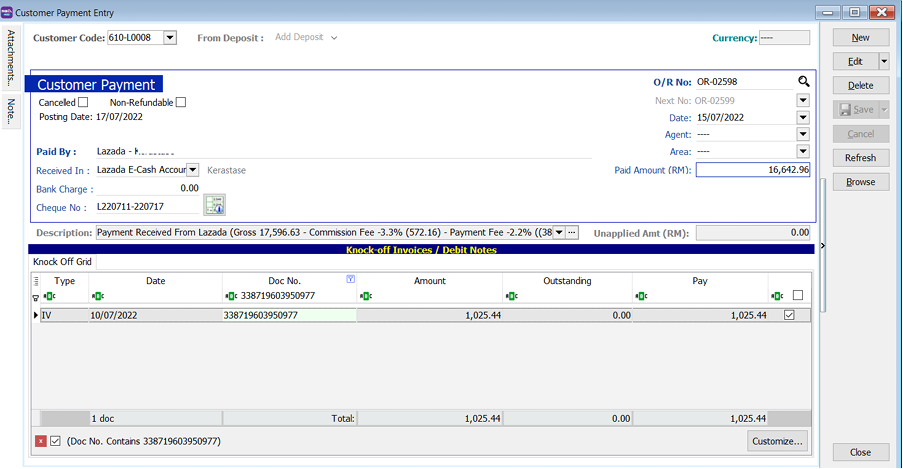
Task: Click the description ellipsis button
Action: [572, 232]
